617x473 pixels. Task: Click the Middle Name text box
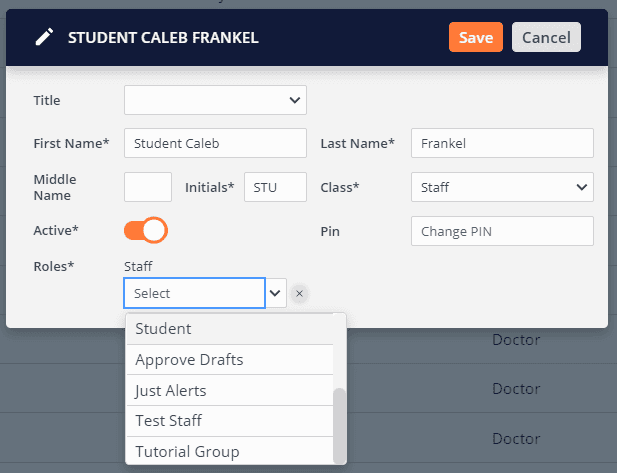(148, 187)
